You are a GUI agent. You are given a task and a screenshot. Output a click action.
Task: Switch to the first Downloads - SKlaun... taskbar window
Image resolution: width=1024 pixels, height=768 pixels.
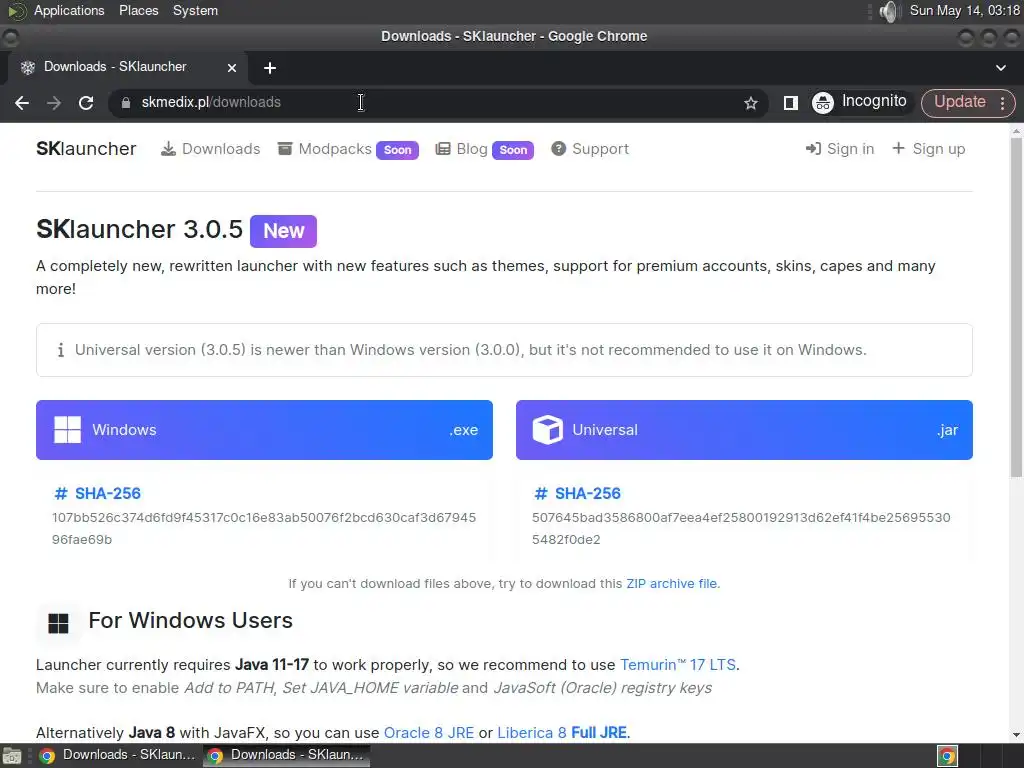(118, 756)
